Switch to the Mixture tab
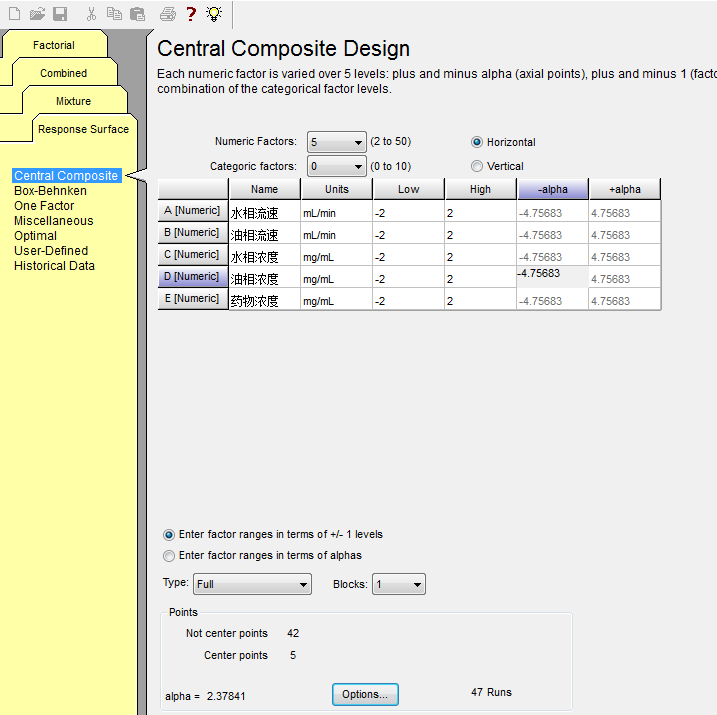Viewport: 717px width, 715px height. coord(73,101)
